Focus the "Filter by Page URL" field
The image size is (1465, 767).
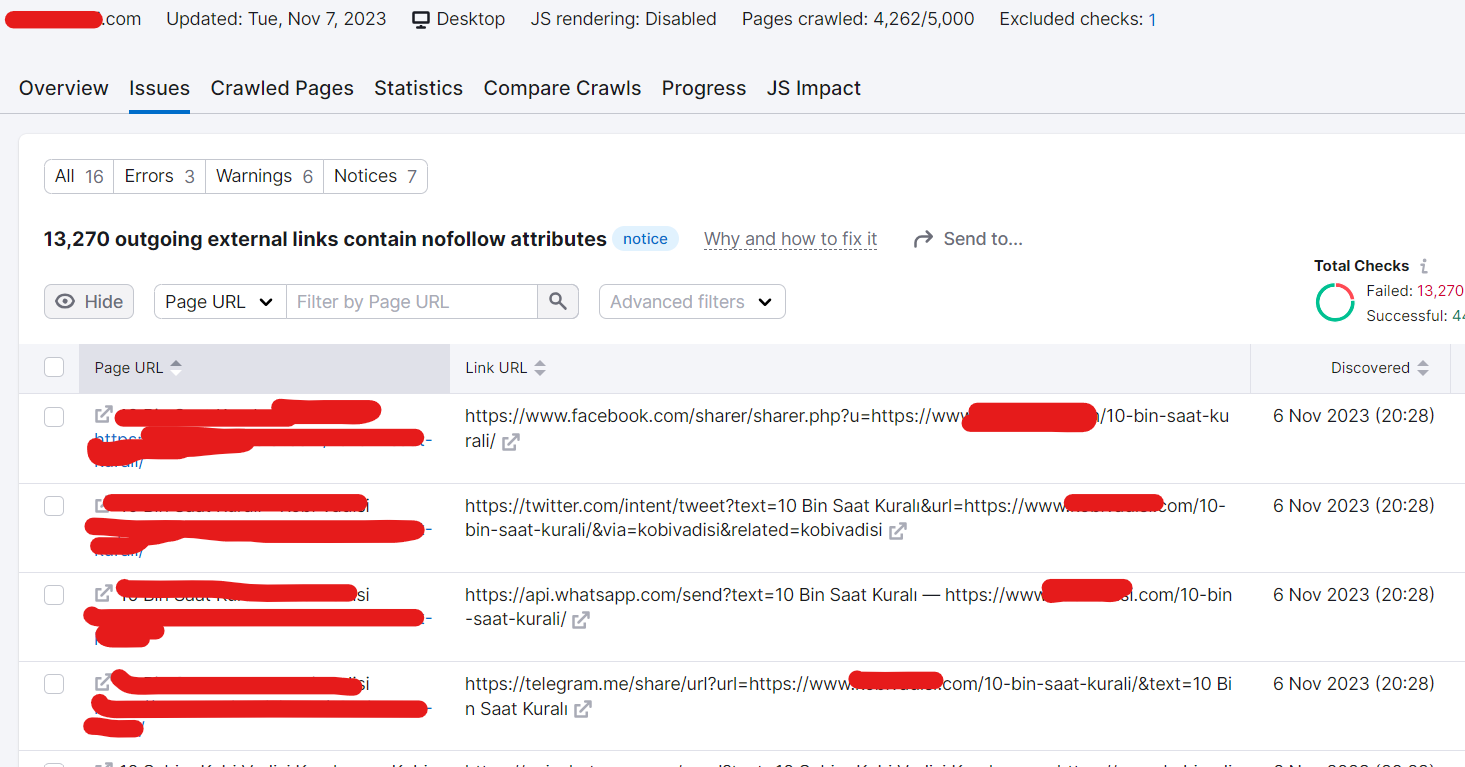[412, 302]
